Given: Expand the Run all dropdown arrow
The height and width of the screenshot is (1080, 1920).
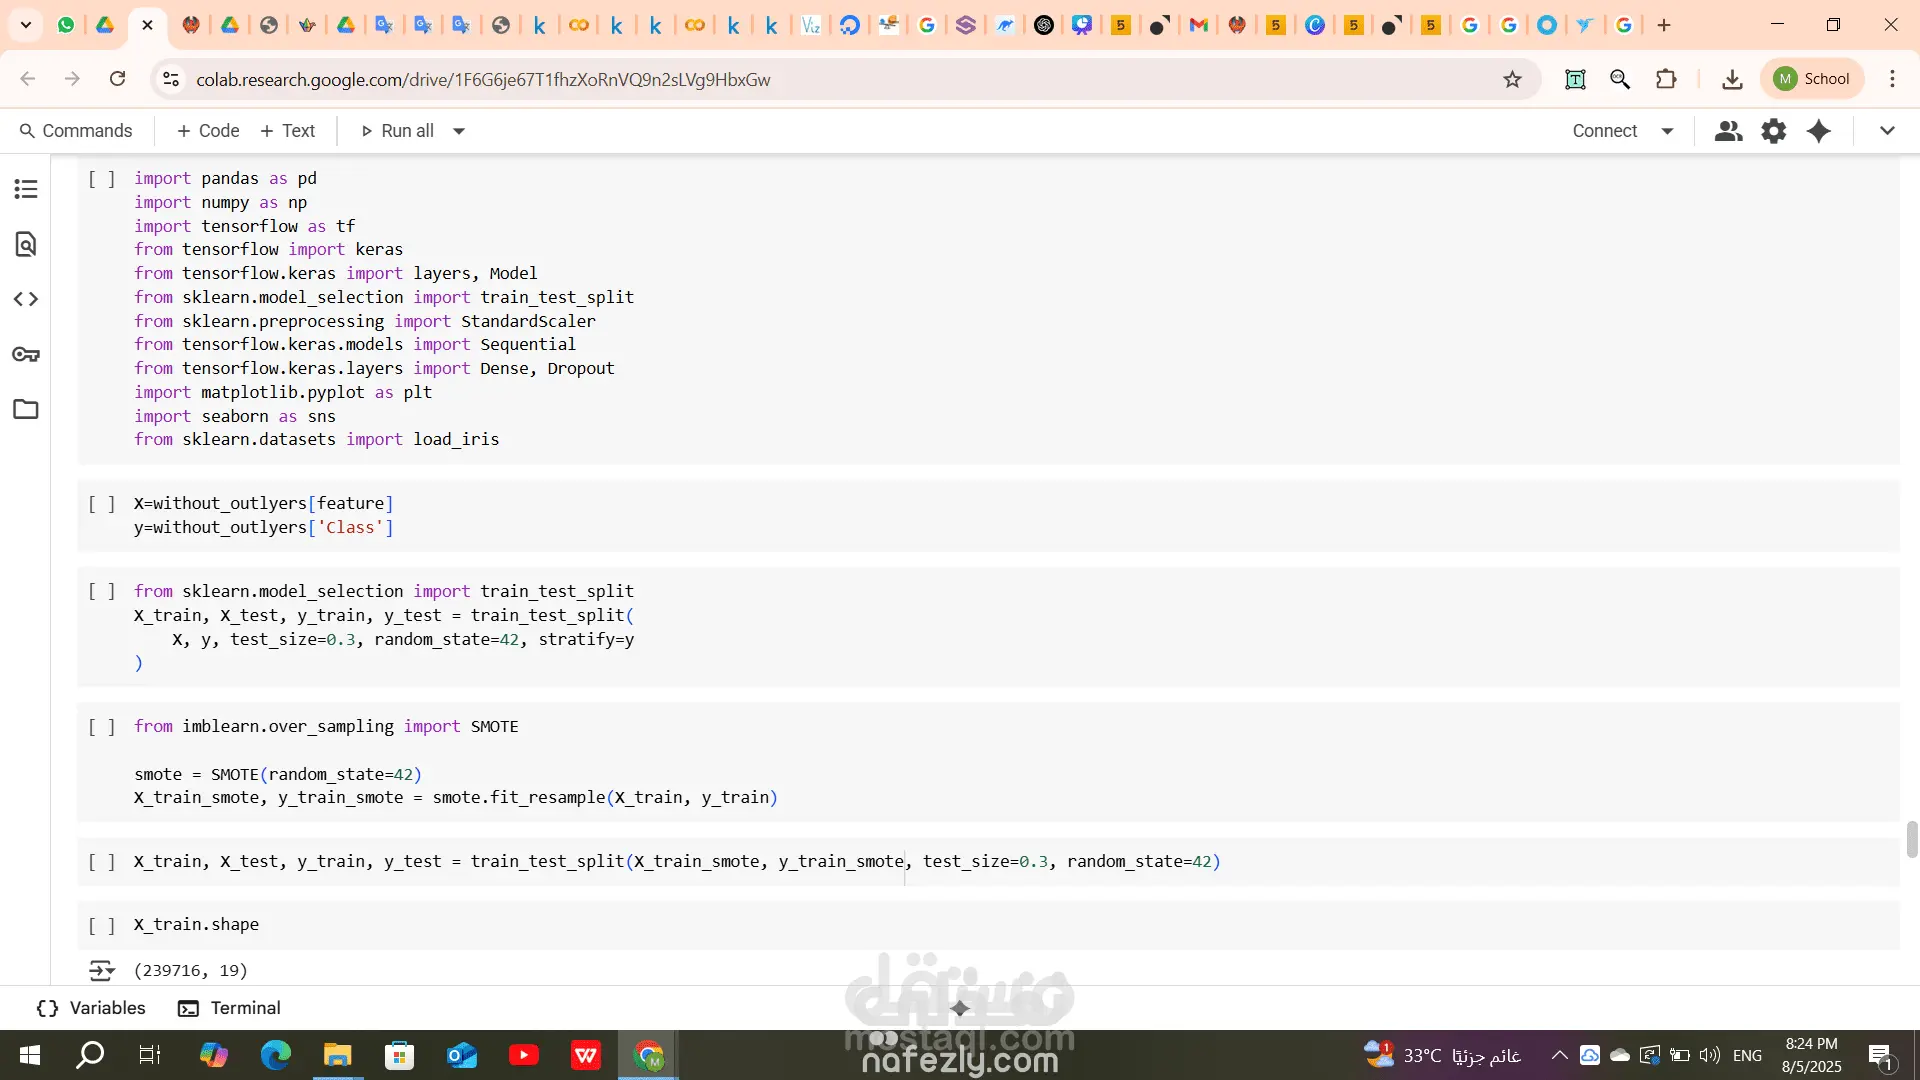Looking at the screenshot, I should click(459, 131).
